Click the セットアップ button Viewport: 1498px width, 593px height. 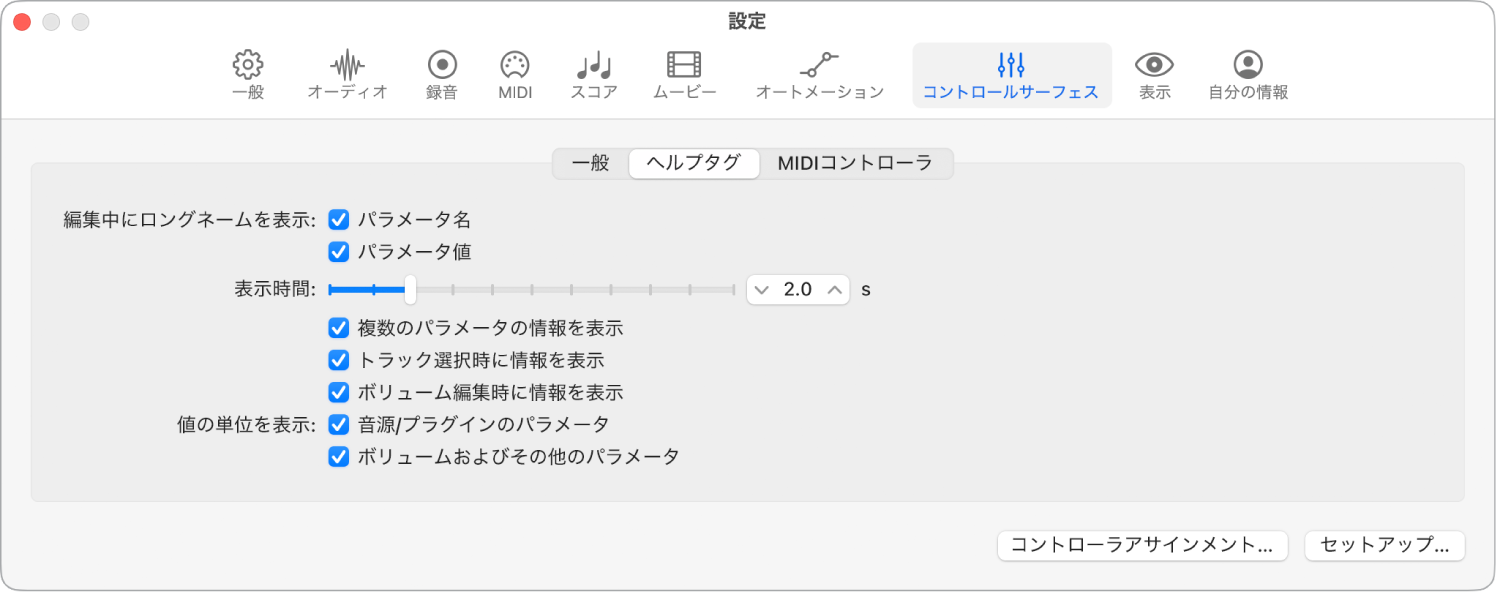pyautogui.click(x=1385, y=546)
